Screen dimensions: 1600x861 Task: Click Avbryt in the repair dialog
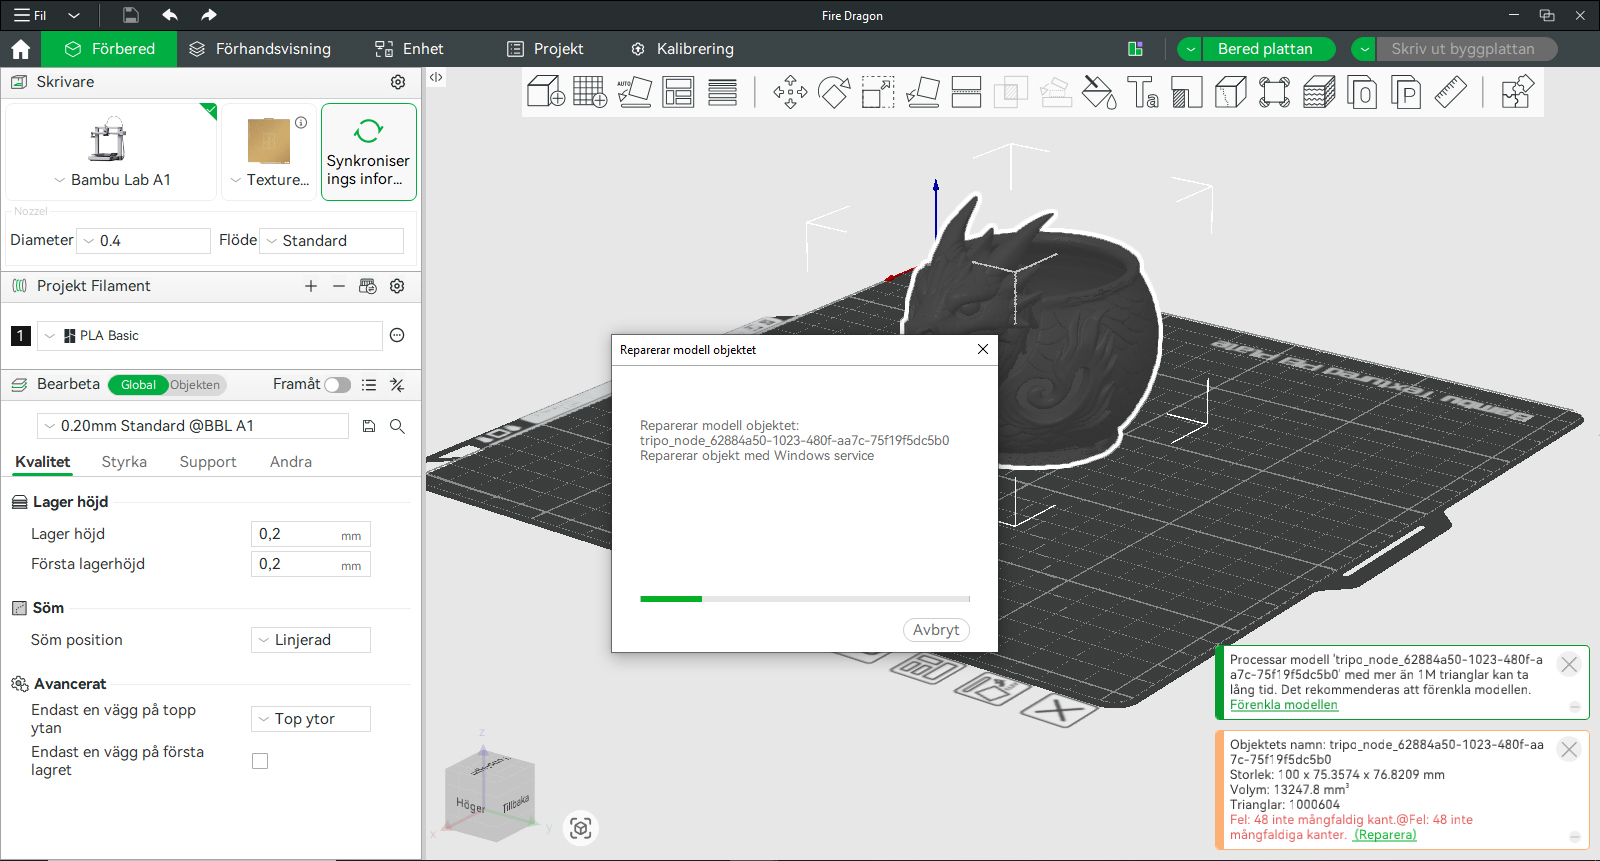(936, 630)
